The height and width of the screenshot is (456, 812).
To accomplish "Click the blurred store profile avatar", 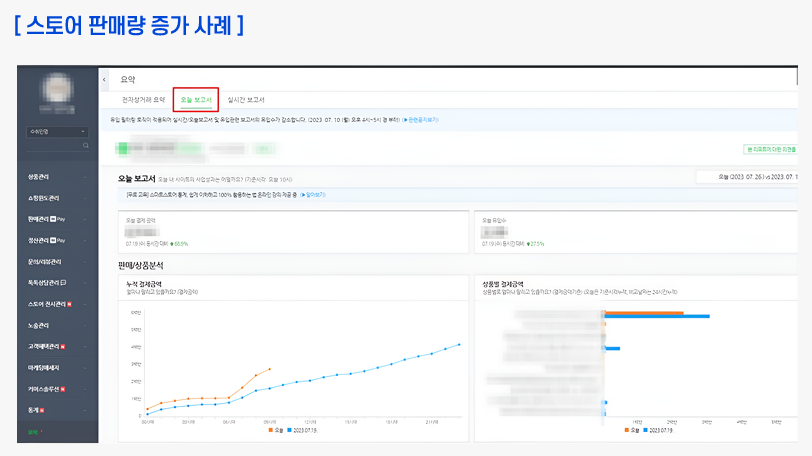I will pos(58,93).
